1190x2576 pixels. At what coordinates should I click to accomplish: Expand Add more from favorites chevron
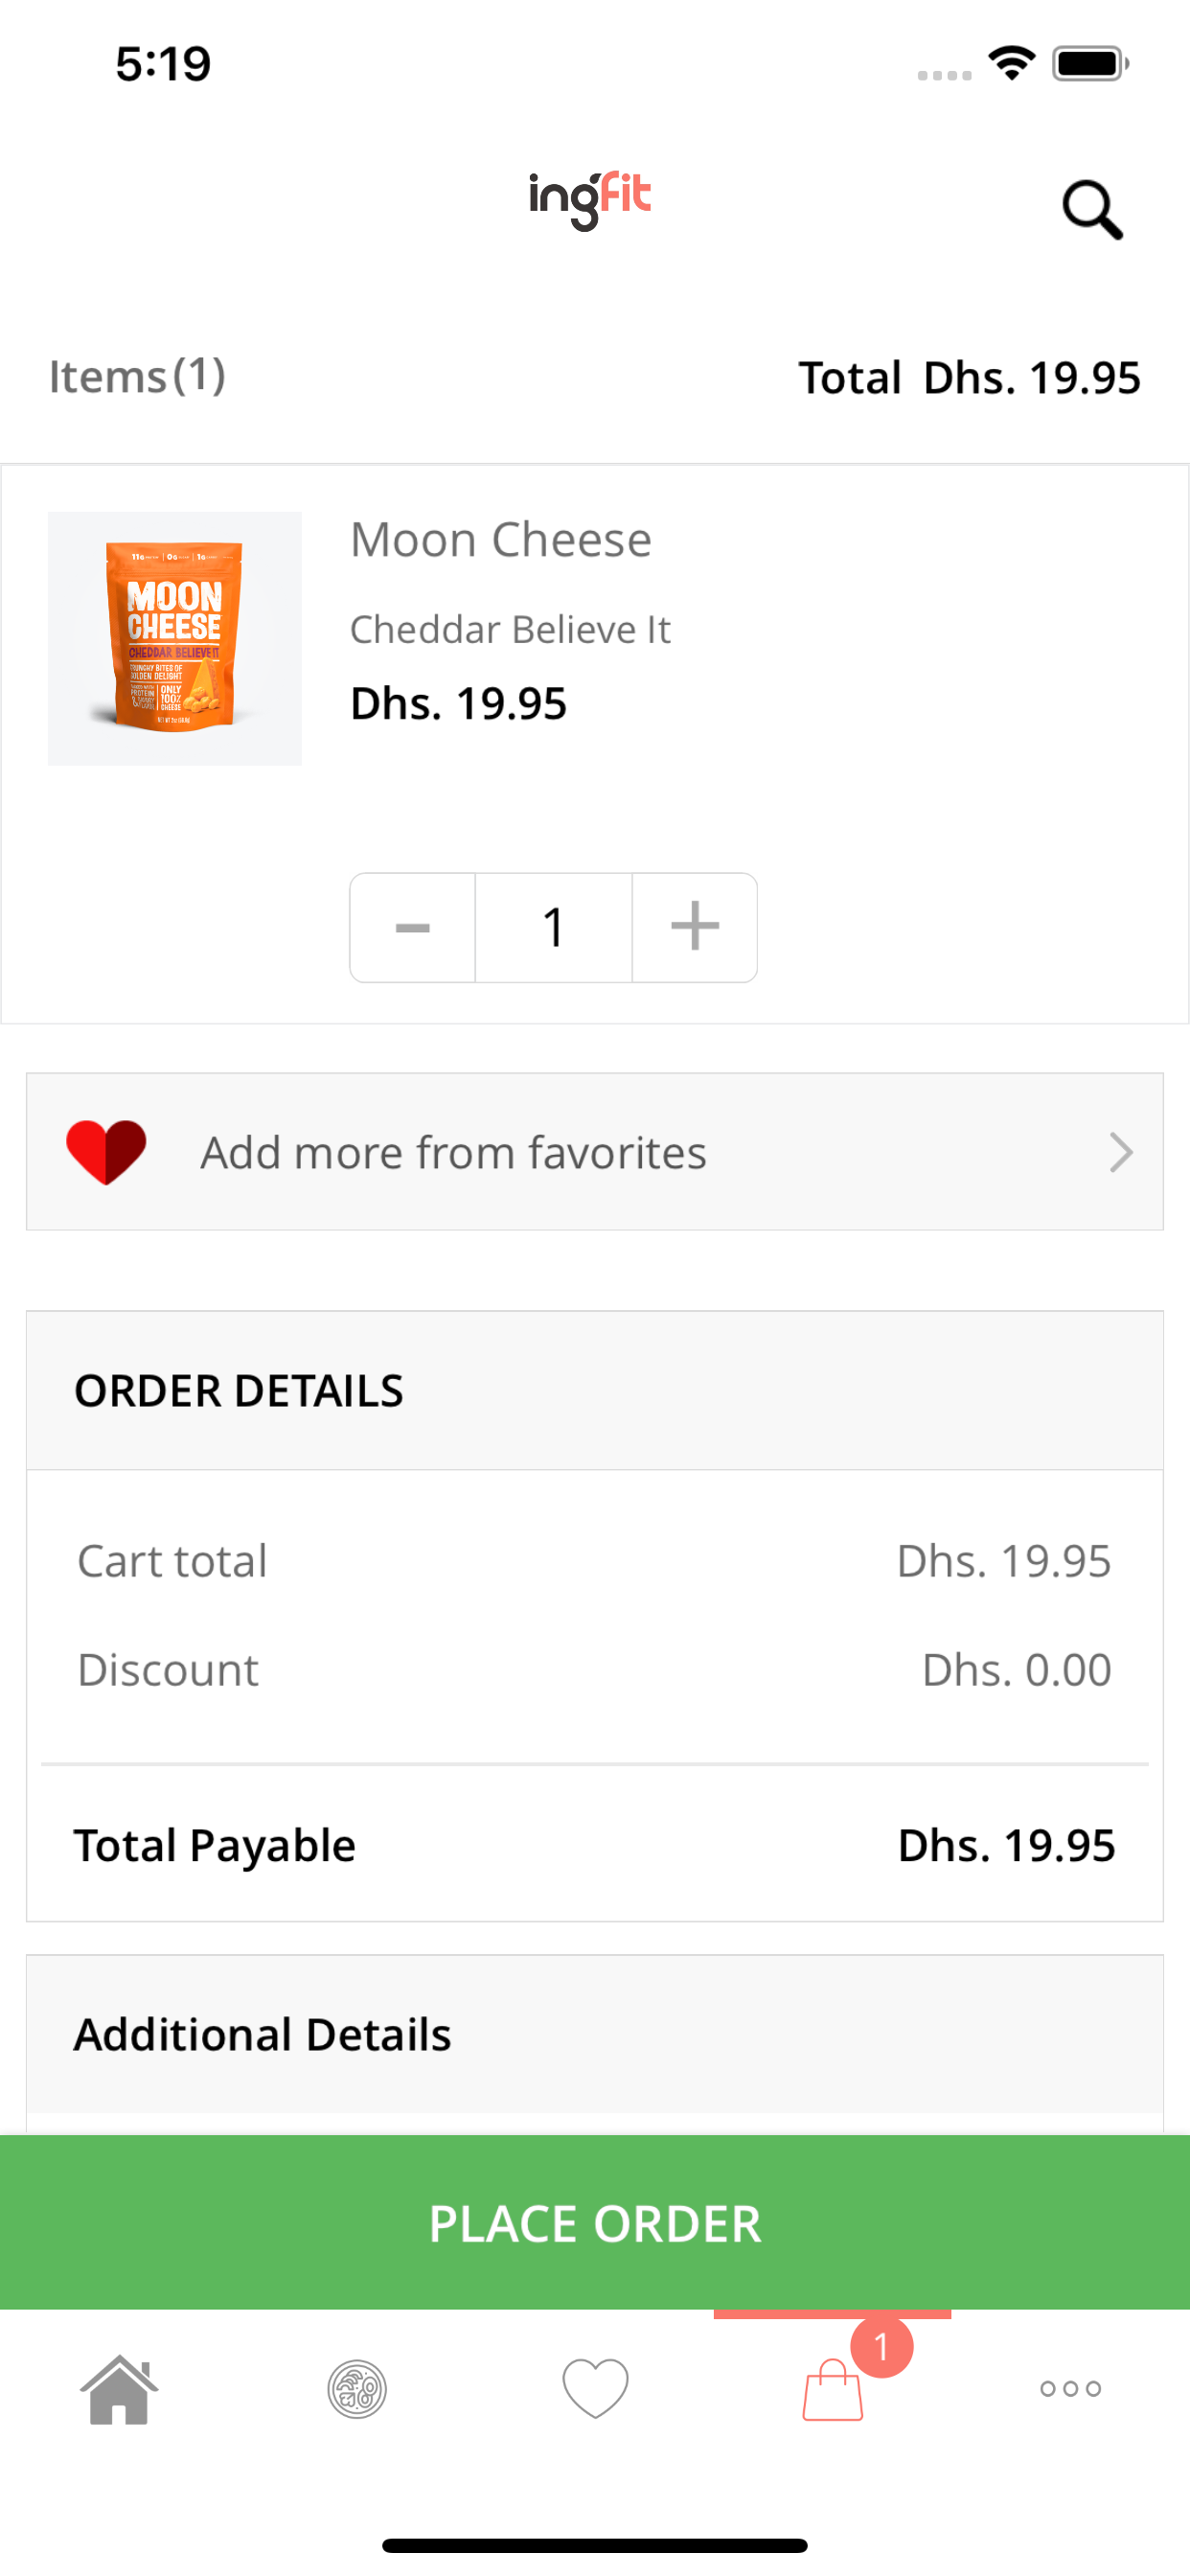pos(1120,1152)
